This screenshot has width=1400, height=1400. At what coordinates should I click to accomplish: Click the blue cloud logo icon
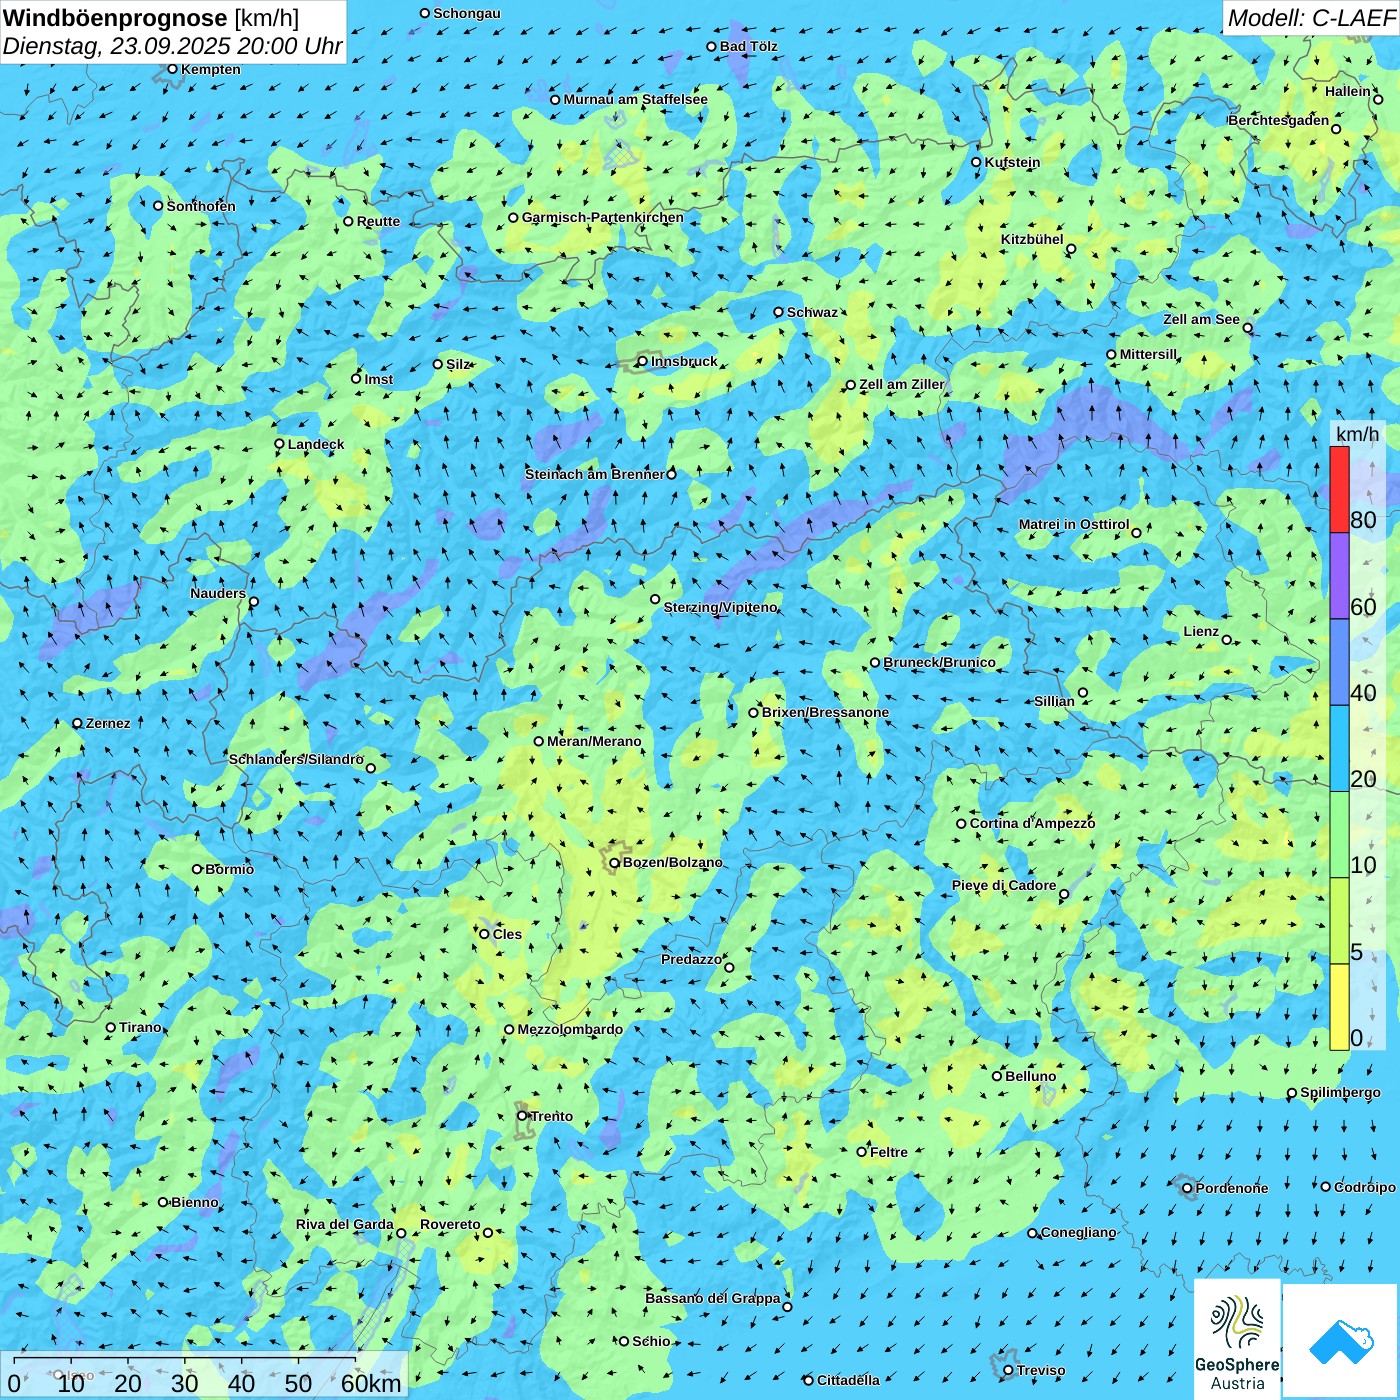(1341, 1342)
